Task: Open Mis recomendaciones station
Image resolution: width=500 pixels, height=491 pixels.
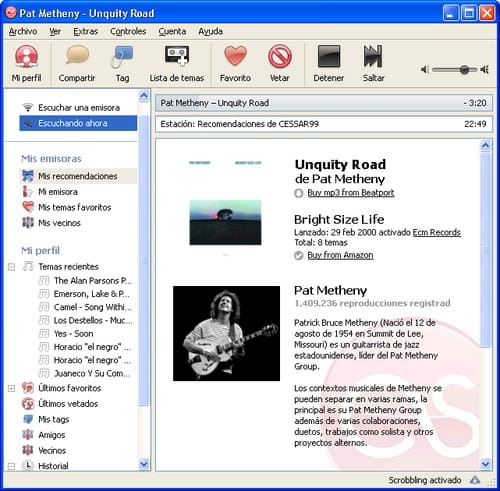Action: (x=78, y=176)
